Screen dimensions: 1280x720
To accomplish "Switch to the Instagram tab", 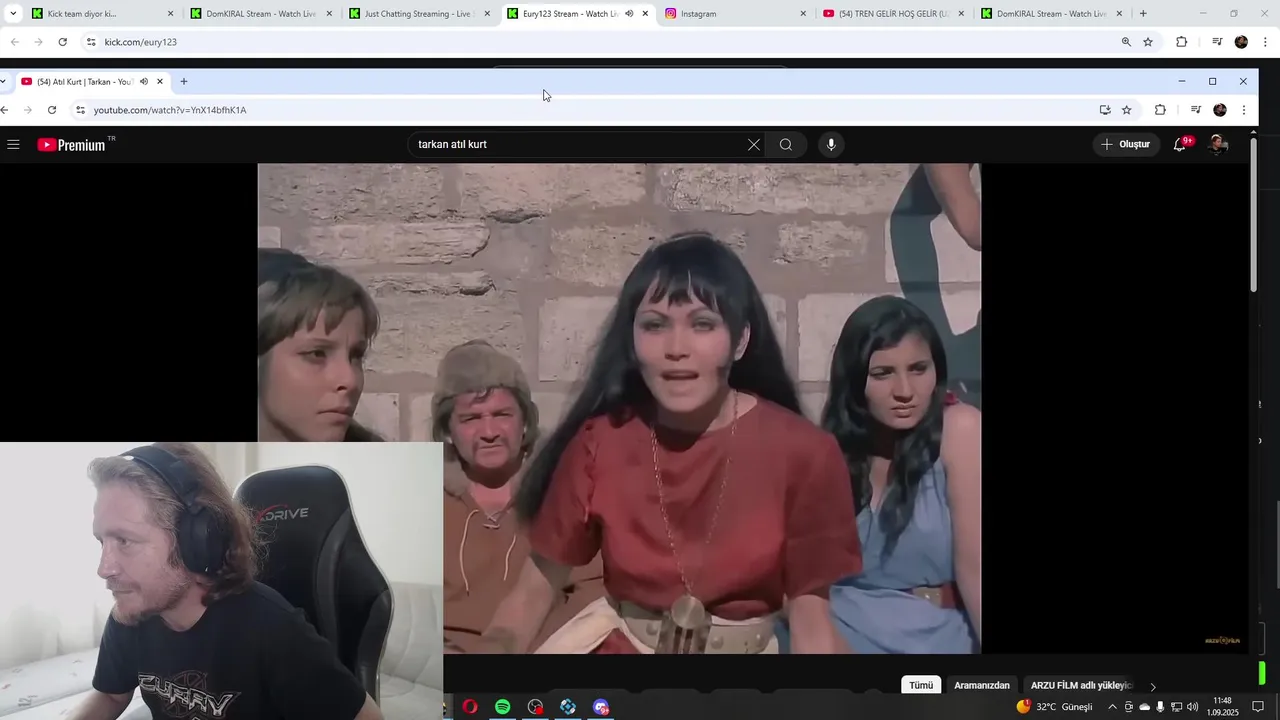I will (x=737, y=14).
